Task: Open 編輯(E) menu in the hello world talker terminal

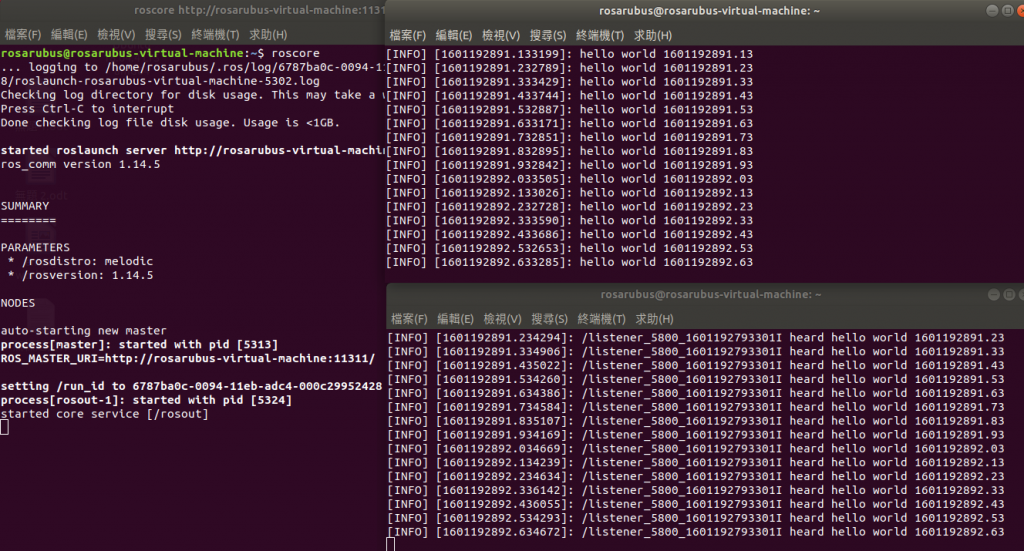Action: coord(454,35)
